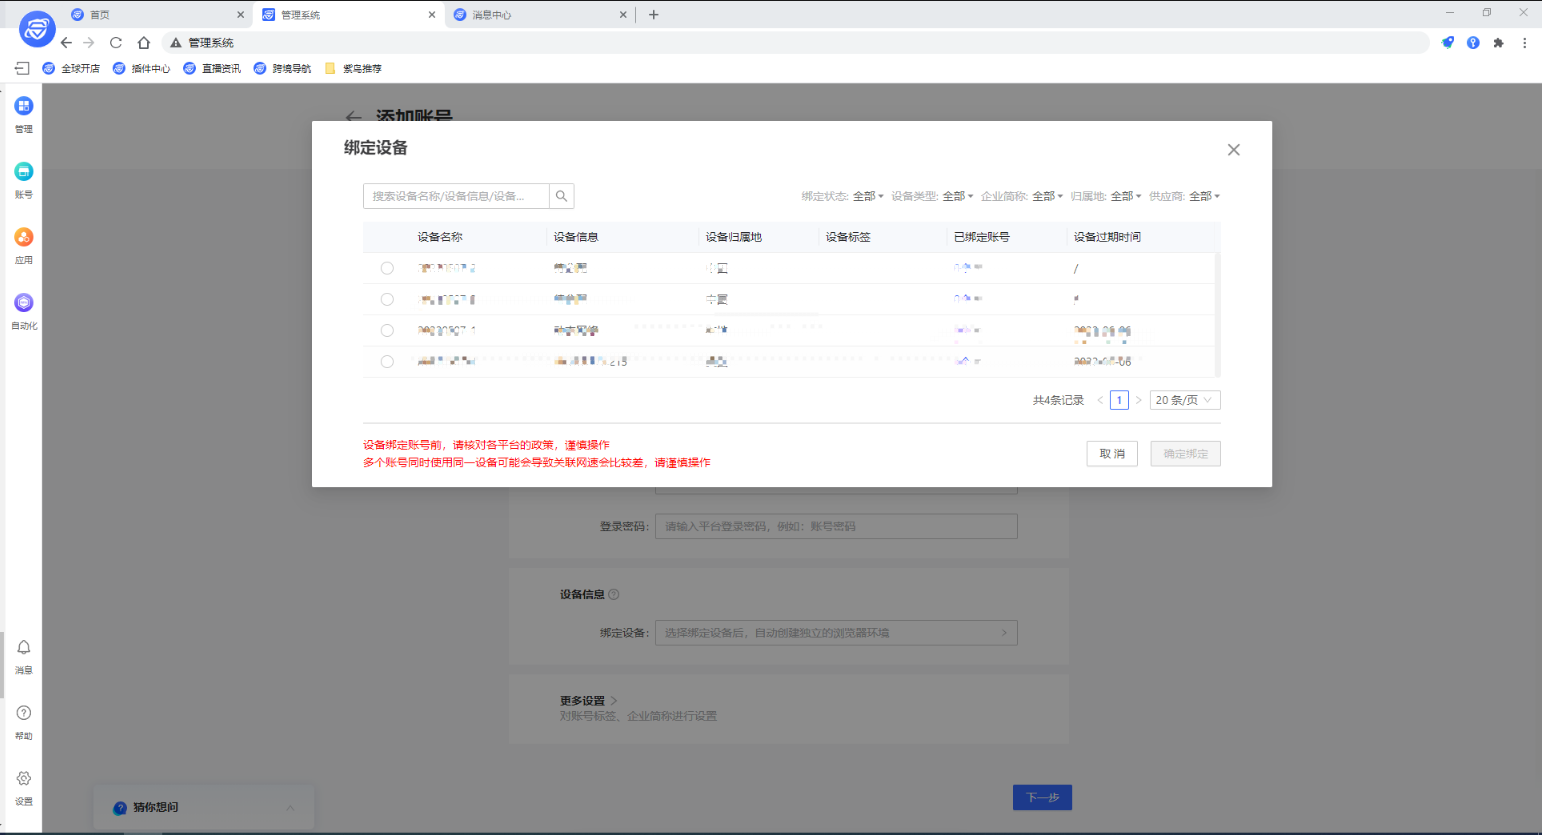Open the 绑定状态 filter dropdown

point(866,196)
